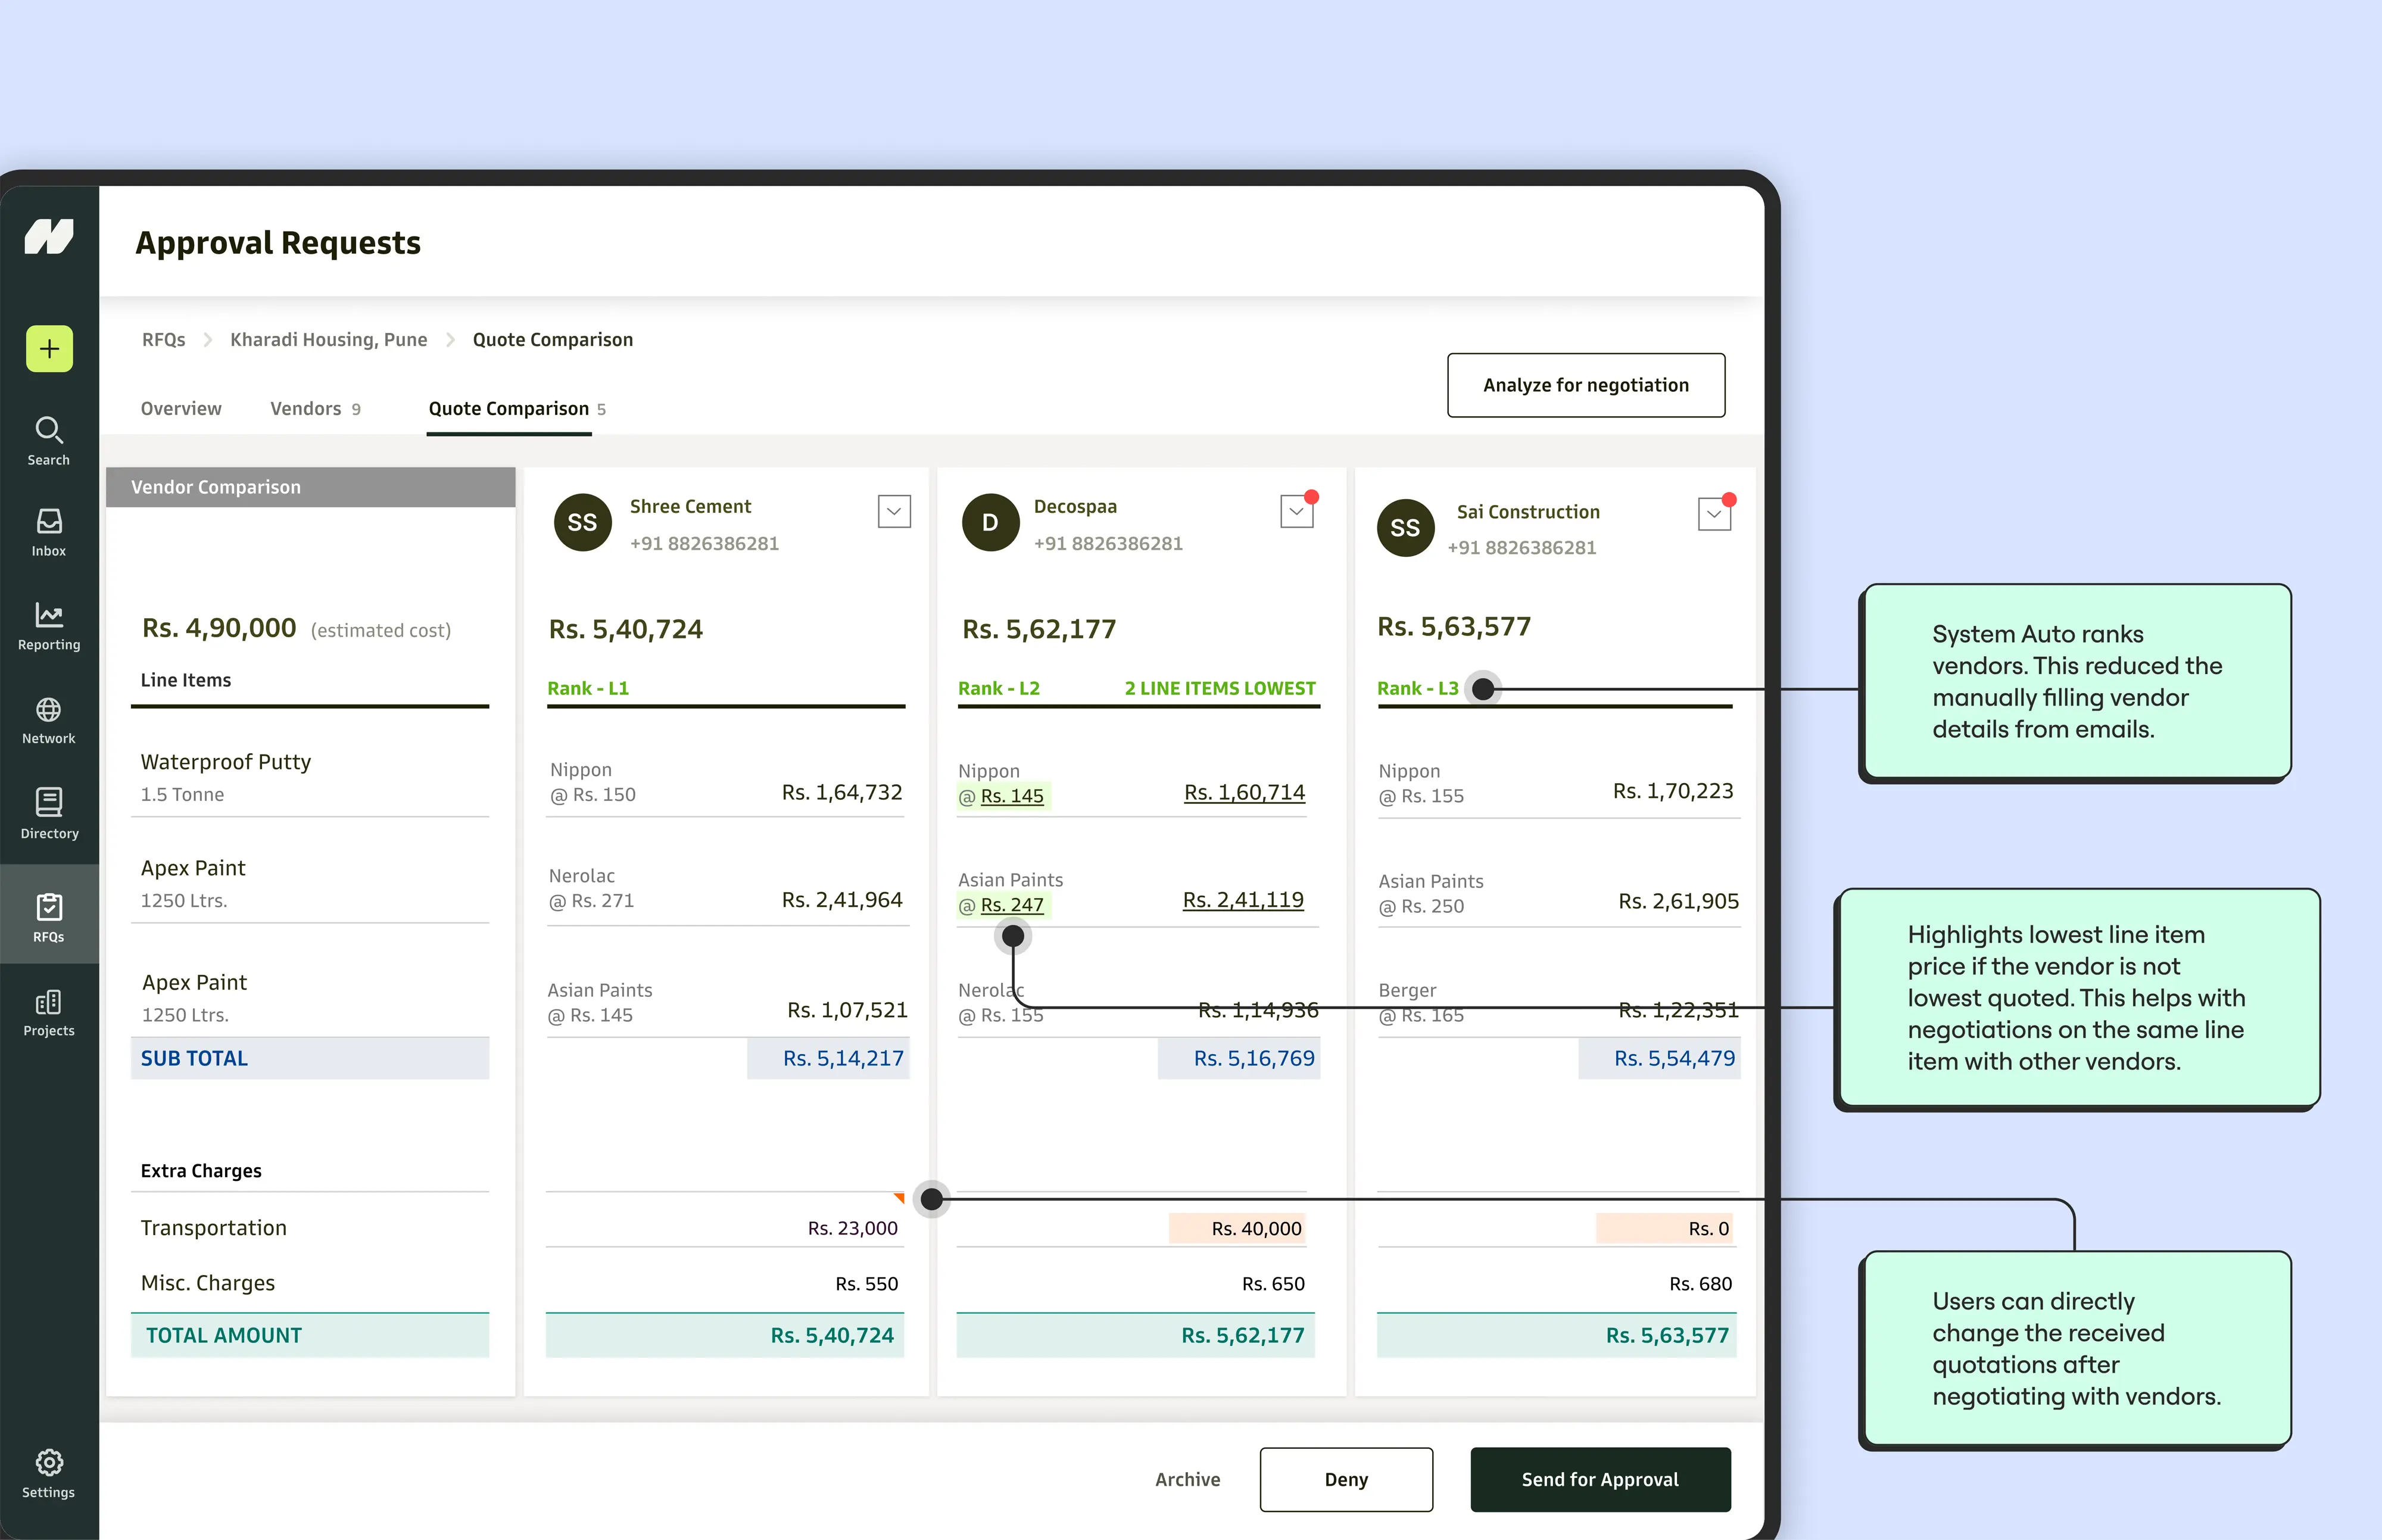This screenshot has width=2382, height=1540.
Task: Click Shree Cement vendor name
Action: click(x=690, y=506)
